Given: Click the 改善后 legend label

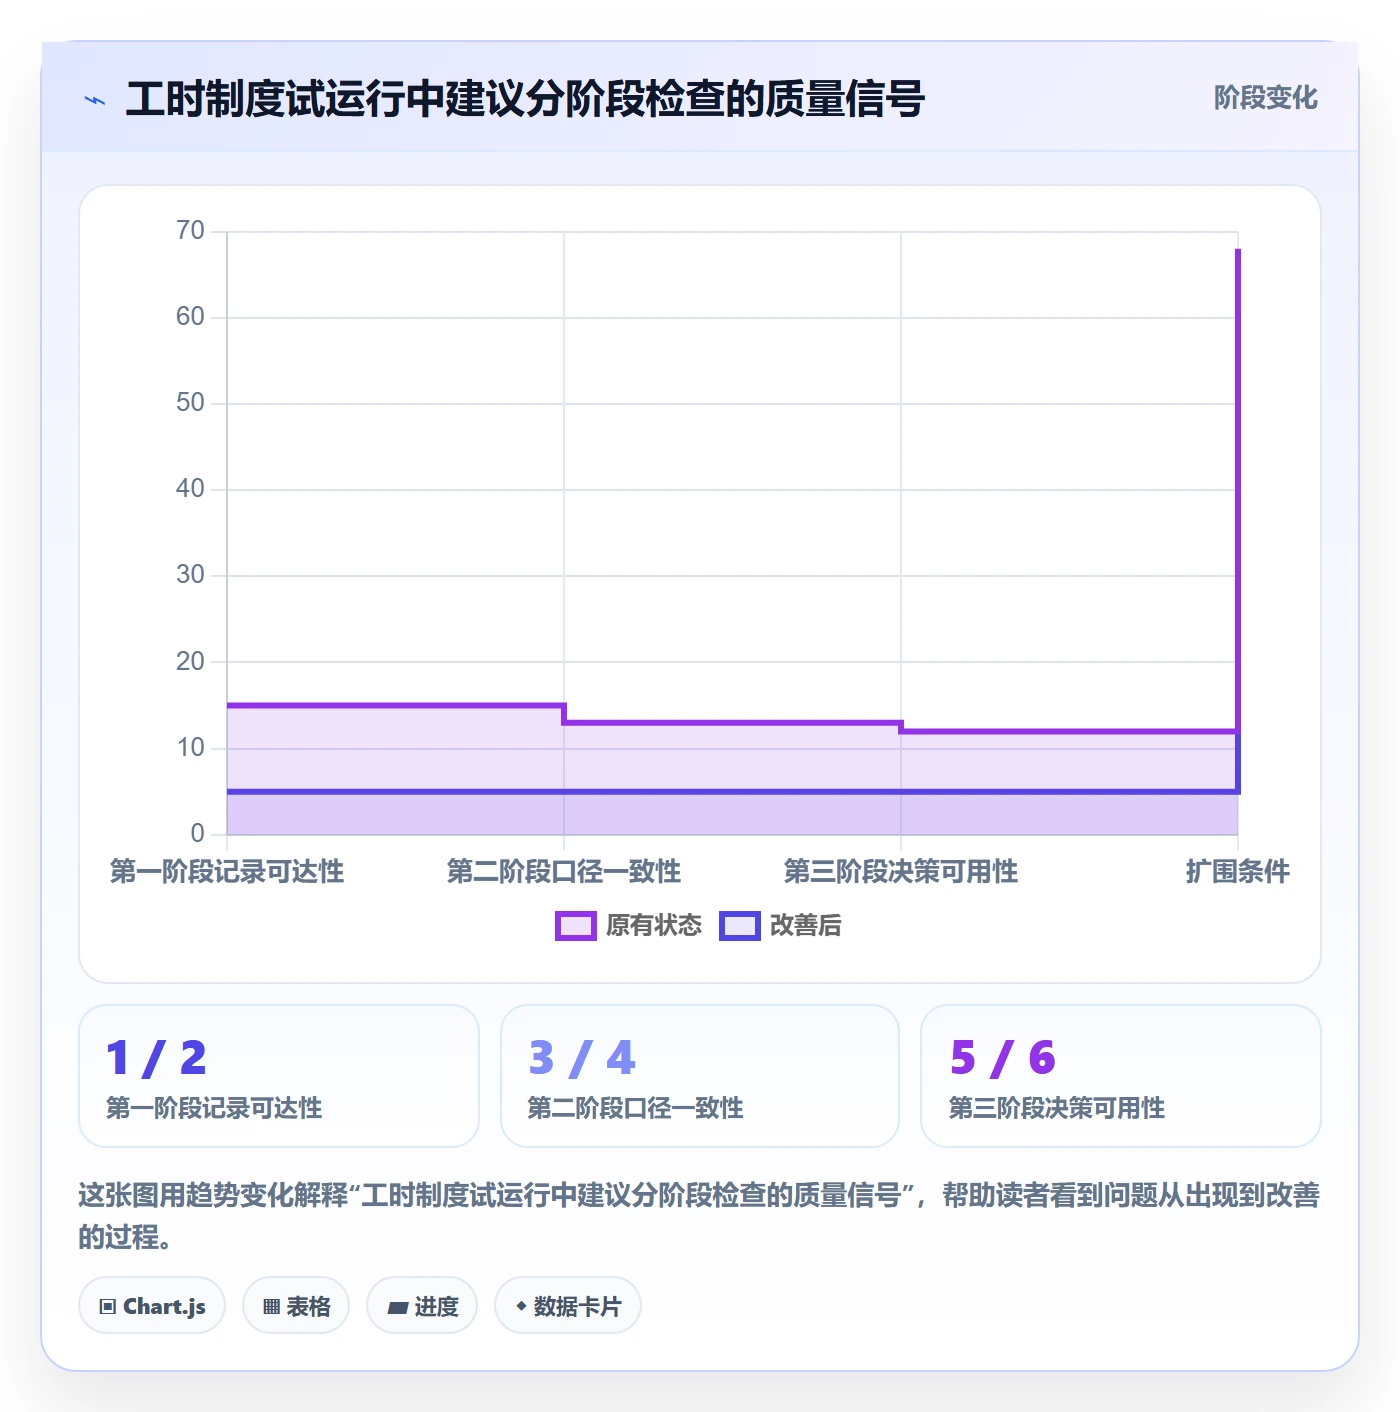Looking at the screenshot, I should click(806, 926).
